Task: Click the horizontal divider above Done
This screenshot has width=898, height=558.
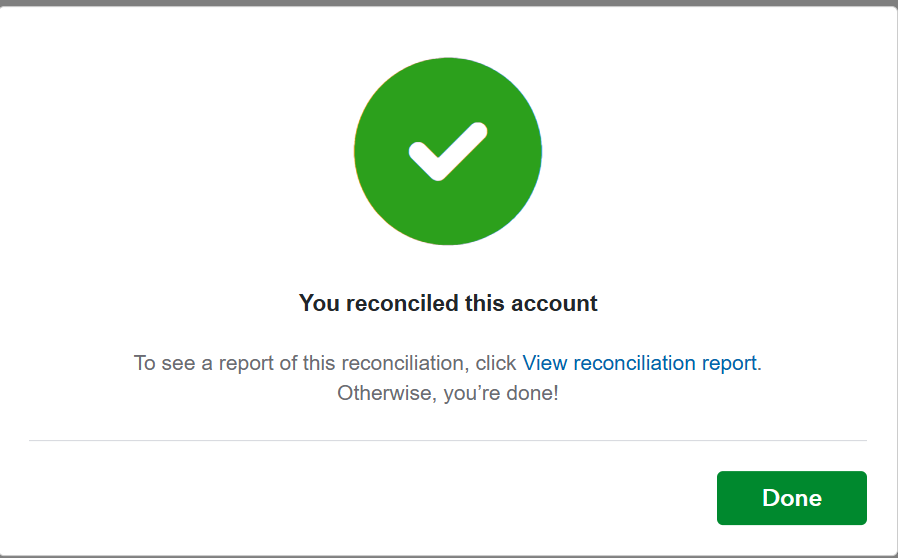Action: [448, 440]
